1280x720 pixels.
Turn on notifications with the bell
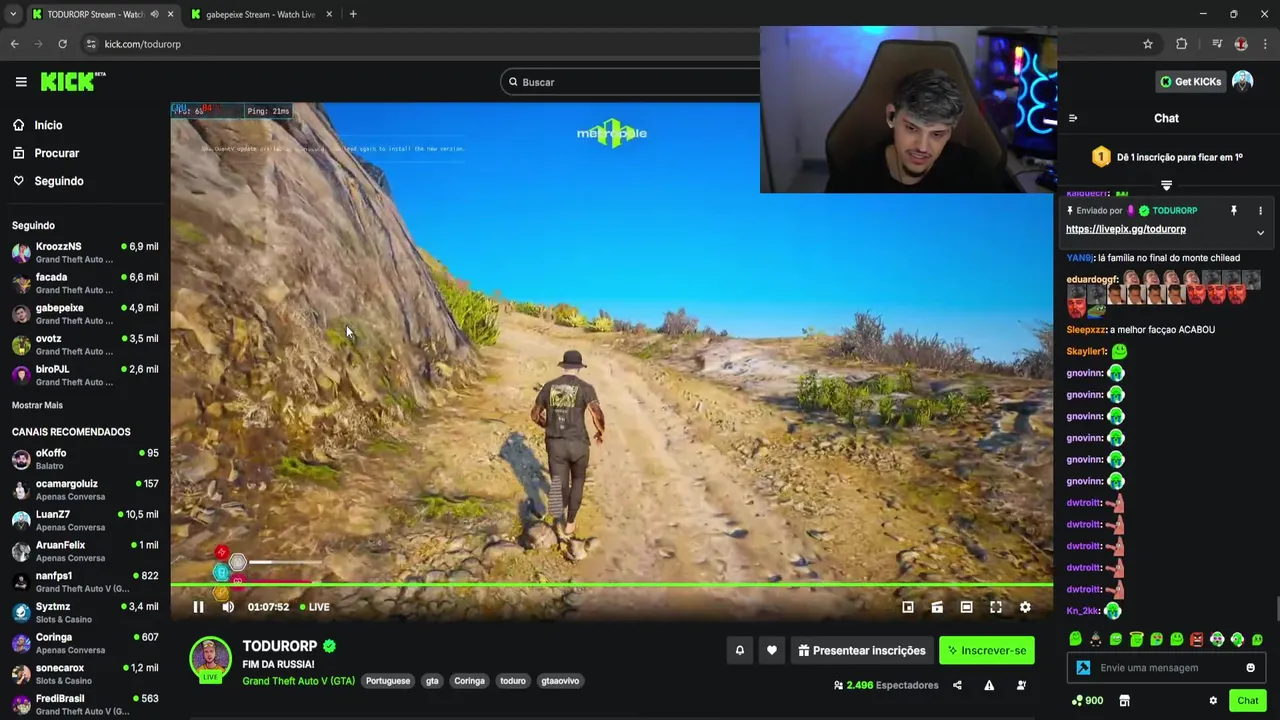coord(740,650)
